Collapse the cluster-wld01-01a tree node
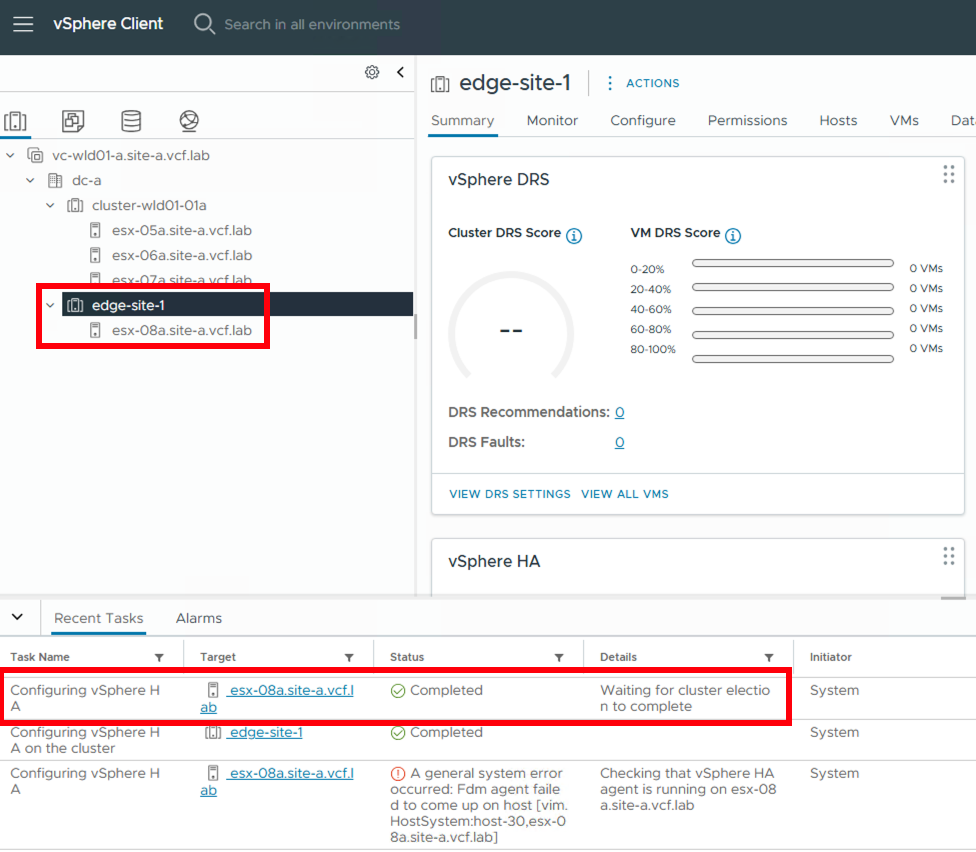Screen dimensions: 976x852 pyautogui.click(x=51, y=204)
